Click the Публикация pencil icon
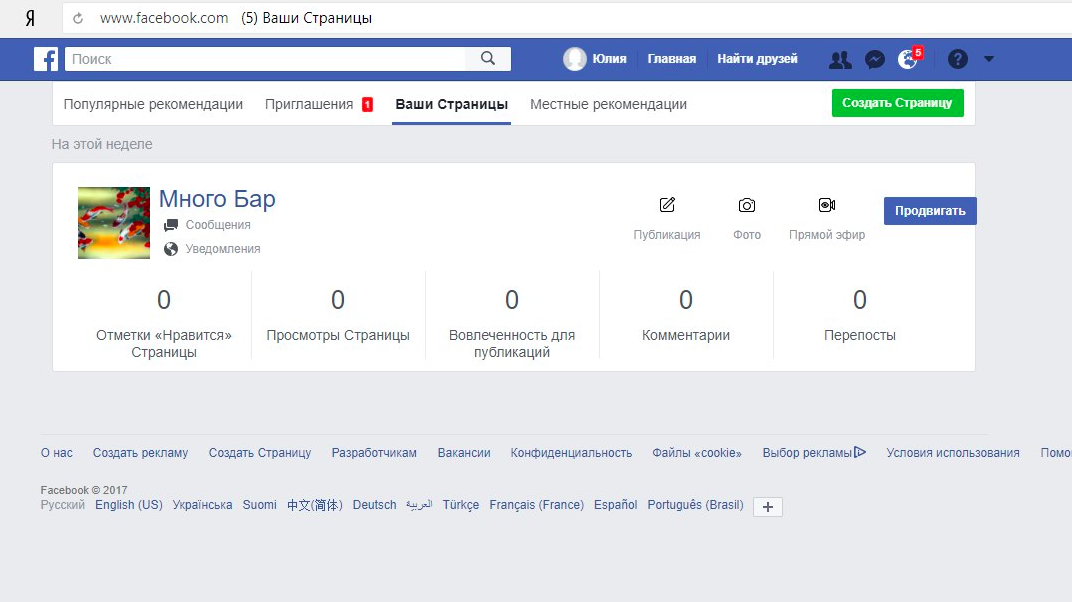This screenshot has width=1072, height=602. (667, 205)
